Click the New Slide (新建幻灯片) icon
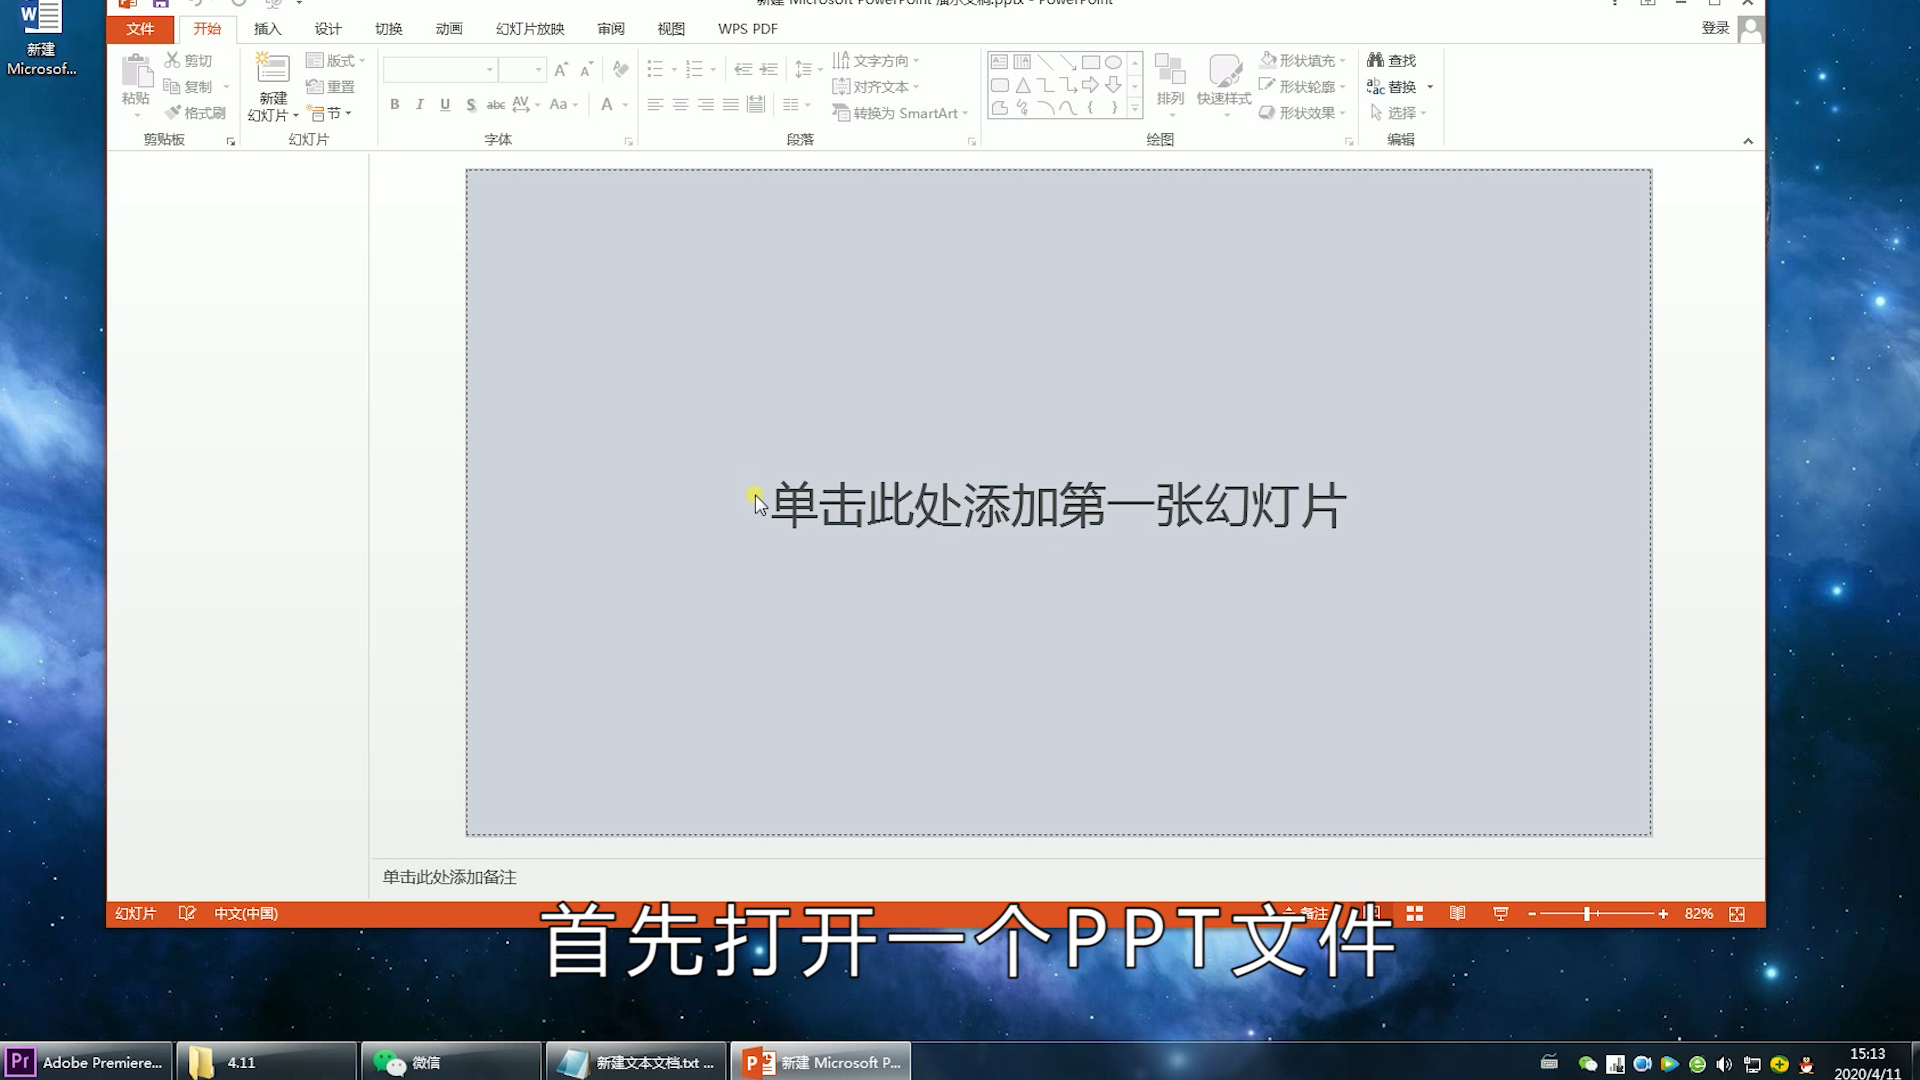Viewport: 1920px width, 1080px height. click(x=272, y=70)
